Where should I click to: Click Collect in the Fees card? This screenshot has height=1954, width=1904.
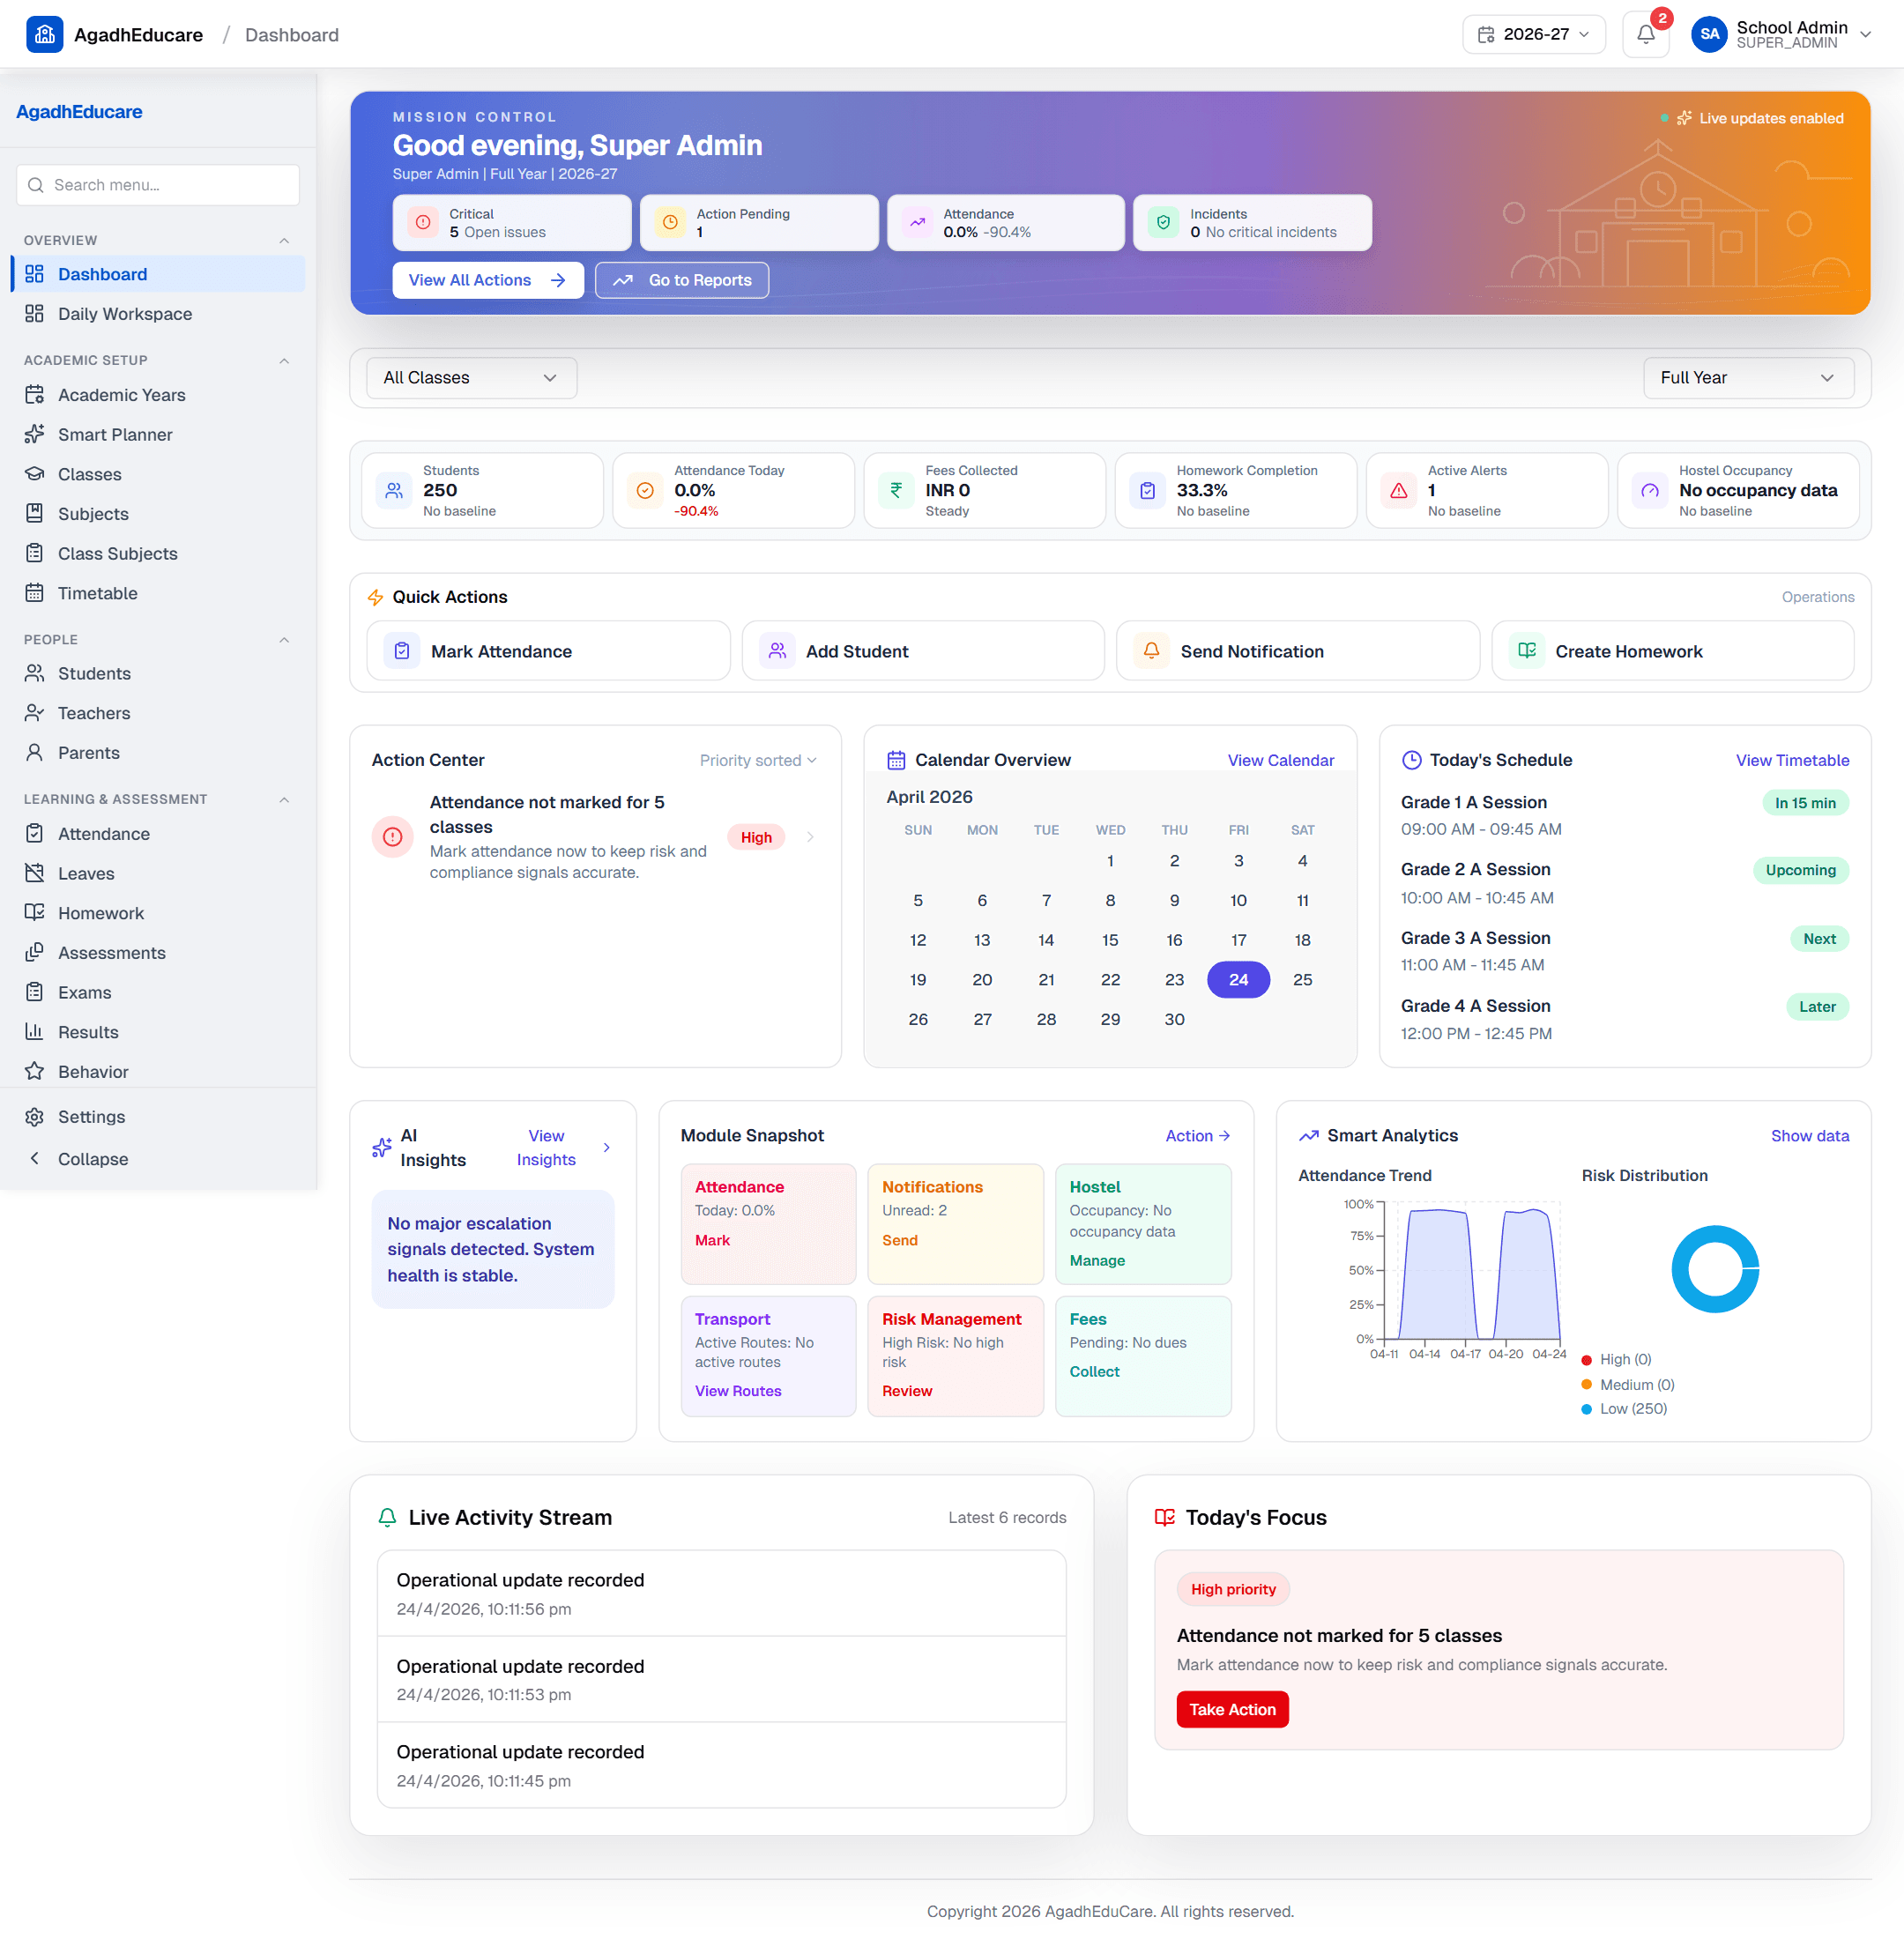[x=1094, y=1371]
